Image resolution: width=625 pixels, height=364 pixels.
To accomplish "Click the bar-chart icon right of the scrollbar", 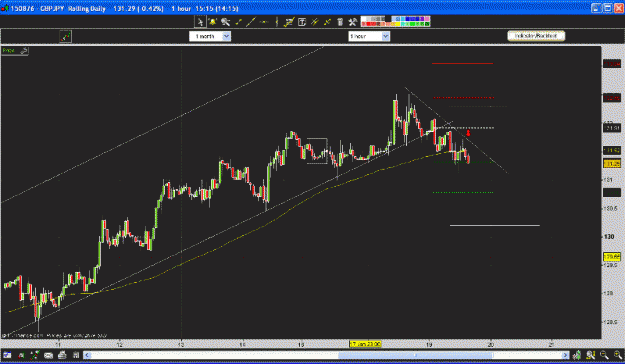I will point(576,355).
